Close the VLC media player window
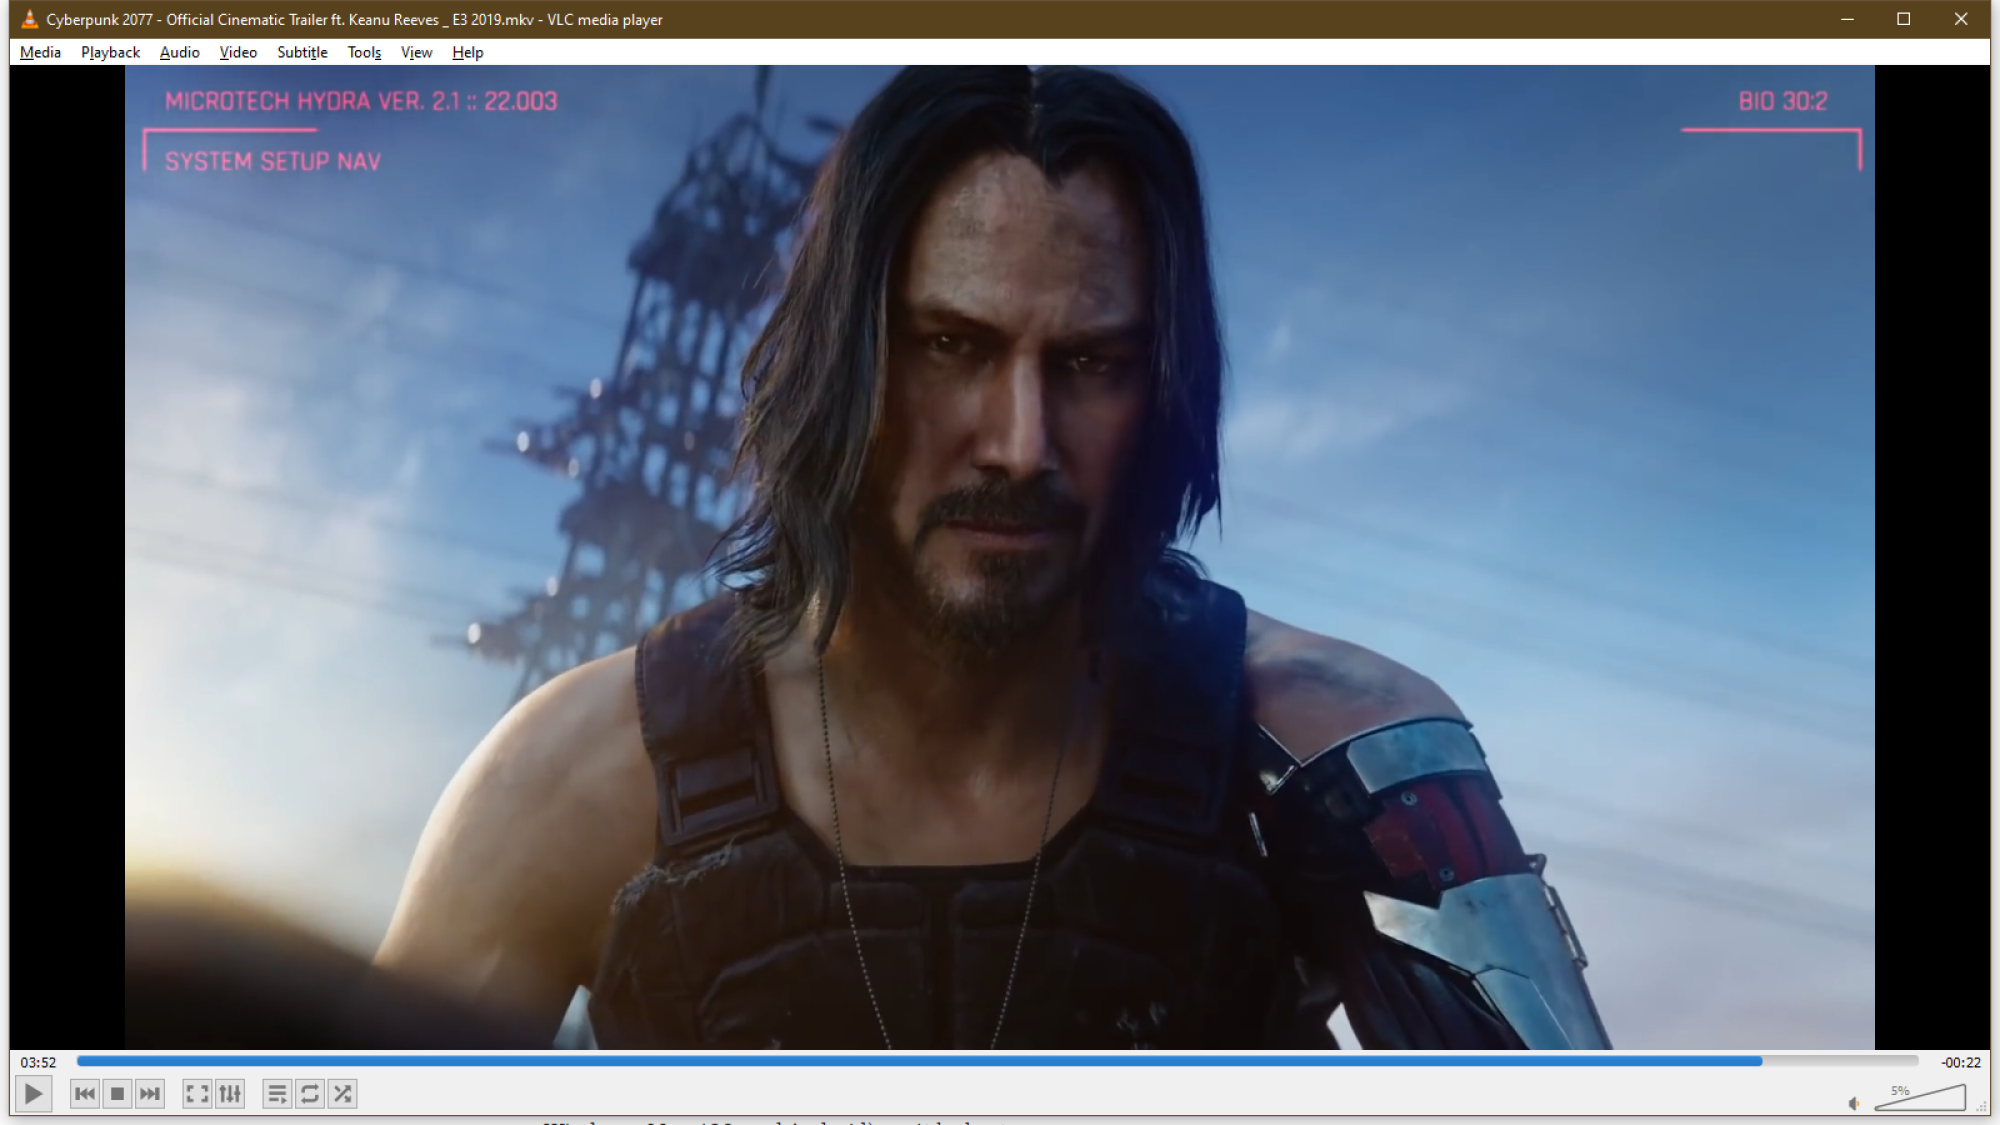 pos(1960,19)
